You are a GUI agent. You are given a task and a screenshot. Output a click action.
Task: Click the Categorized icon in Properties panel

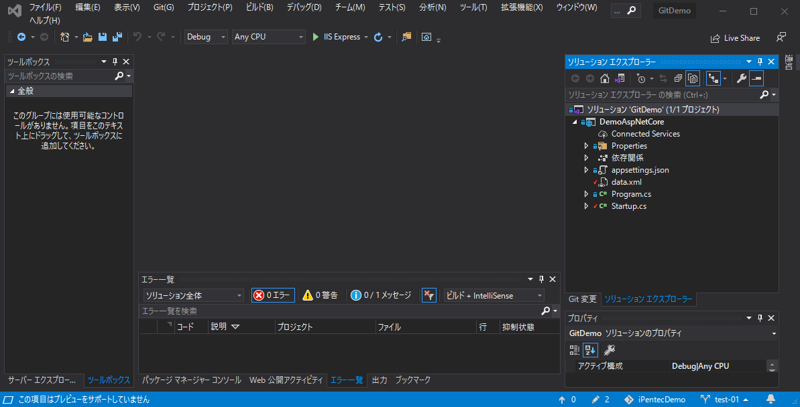pyautogui.click(x=574, y=350)
